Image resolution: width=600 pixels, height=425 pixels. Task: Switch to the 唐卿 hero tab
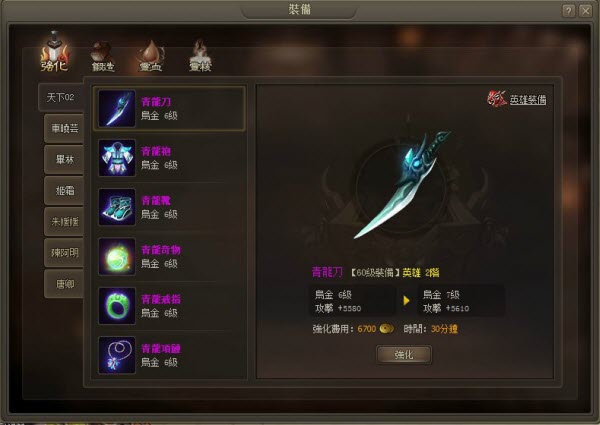tap(64, 284)
